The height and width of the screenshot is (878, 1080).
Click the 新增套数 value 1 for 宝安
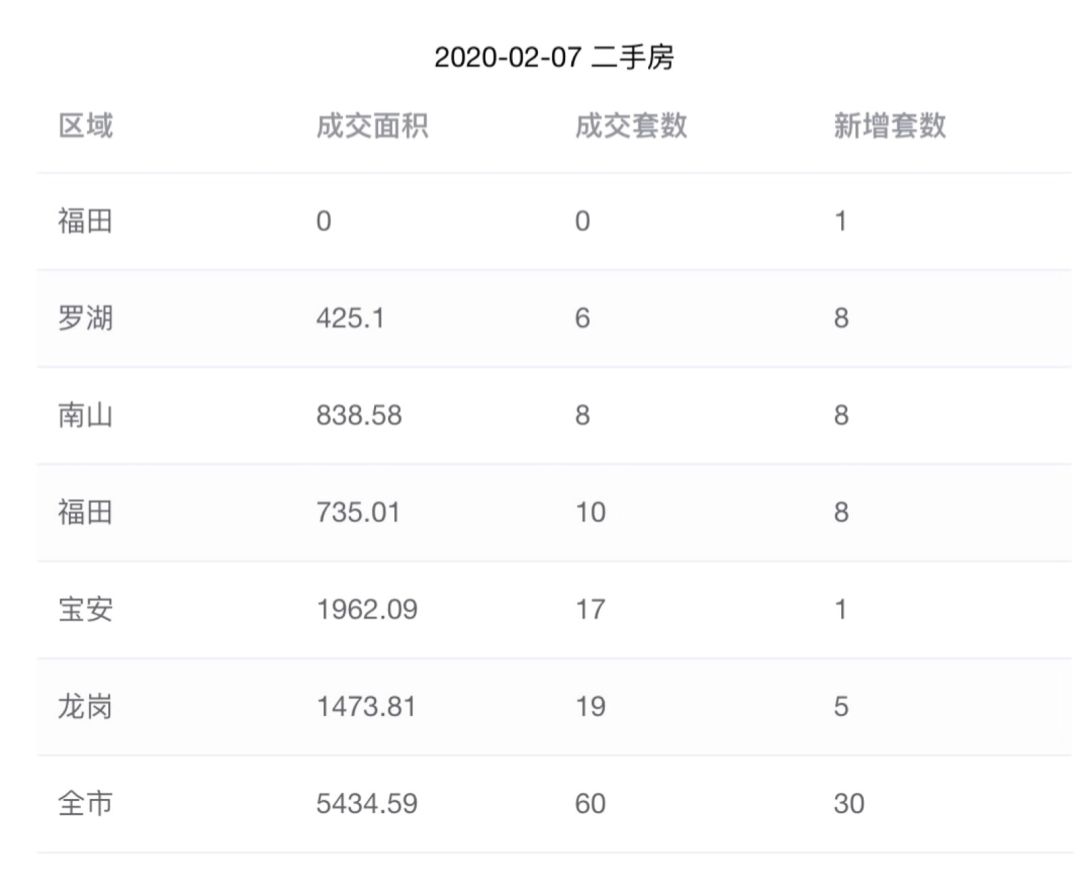click(x=842, y=609)
